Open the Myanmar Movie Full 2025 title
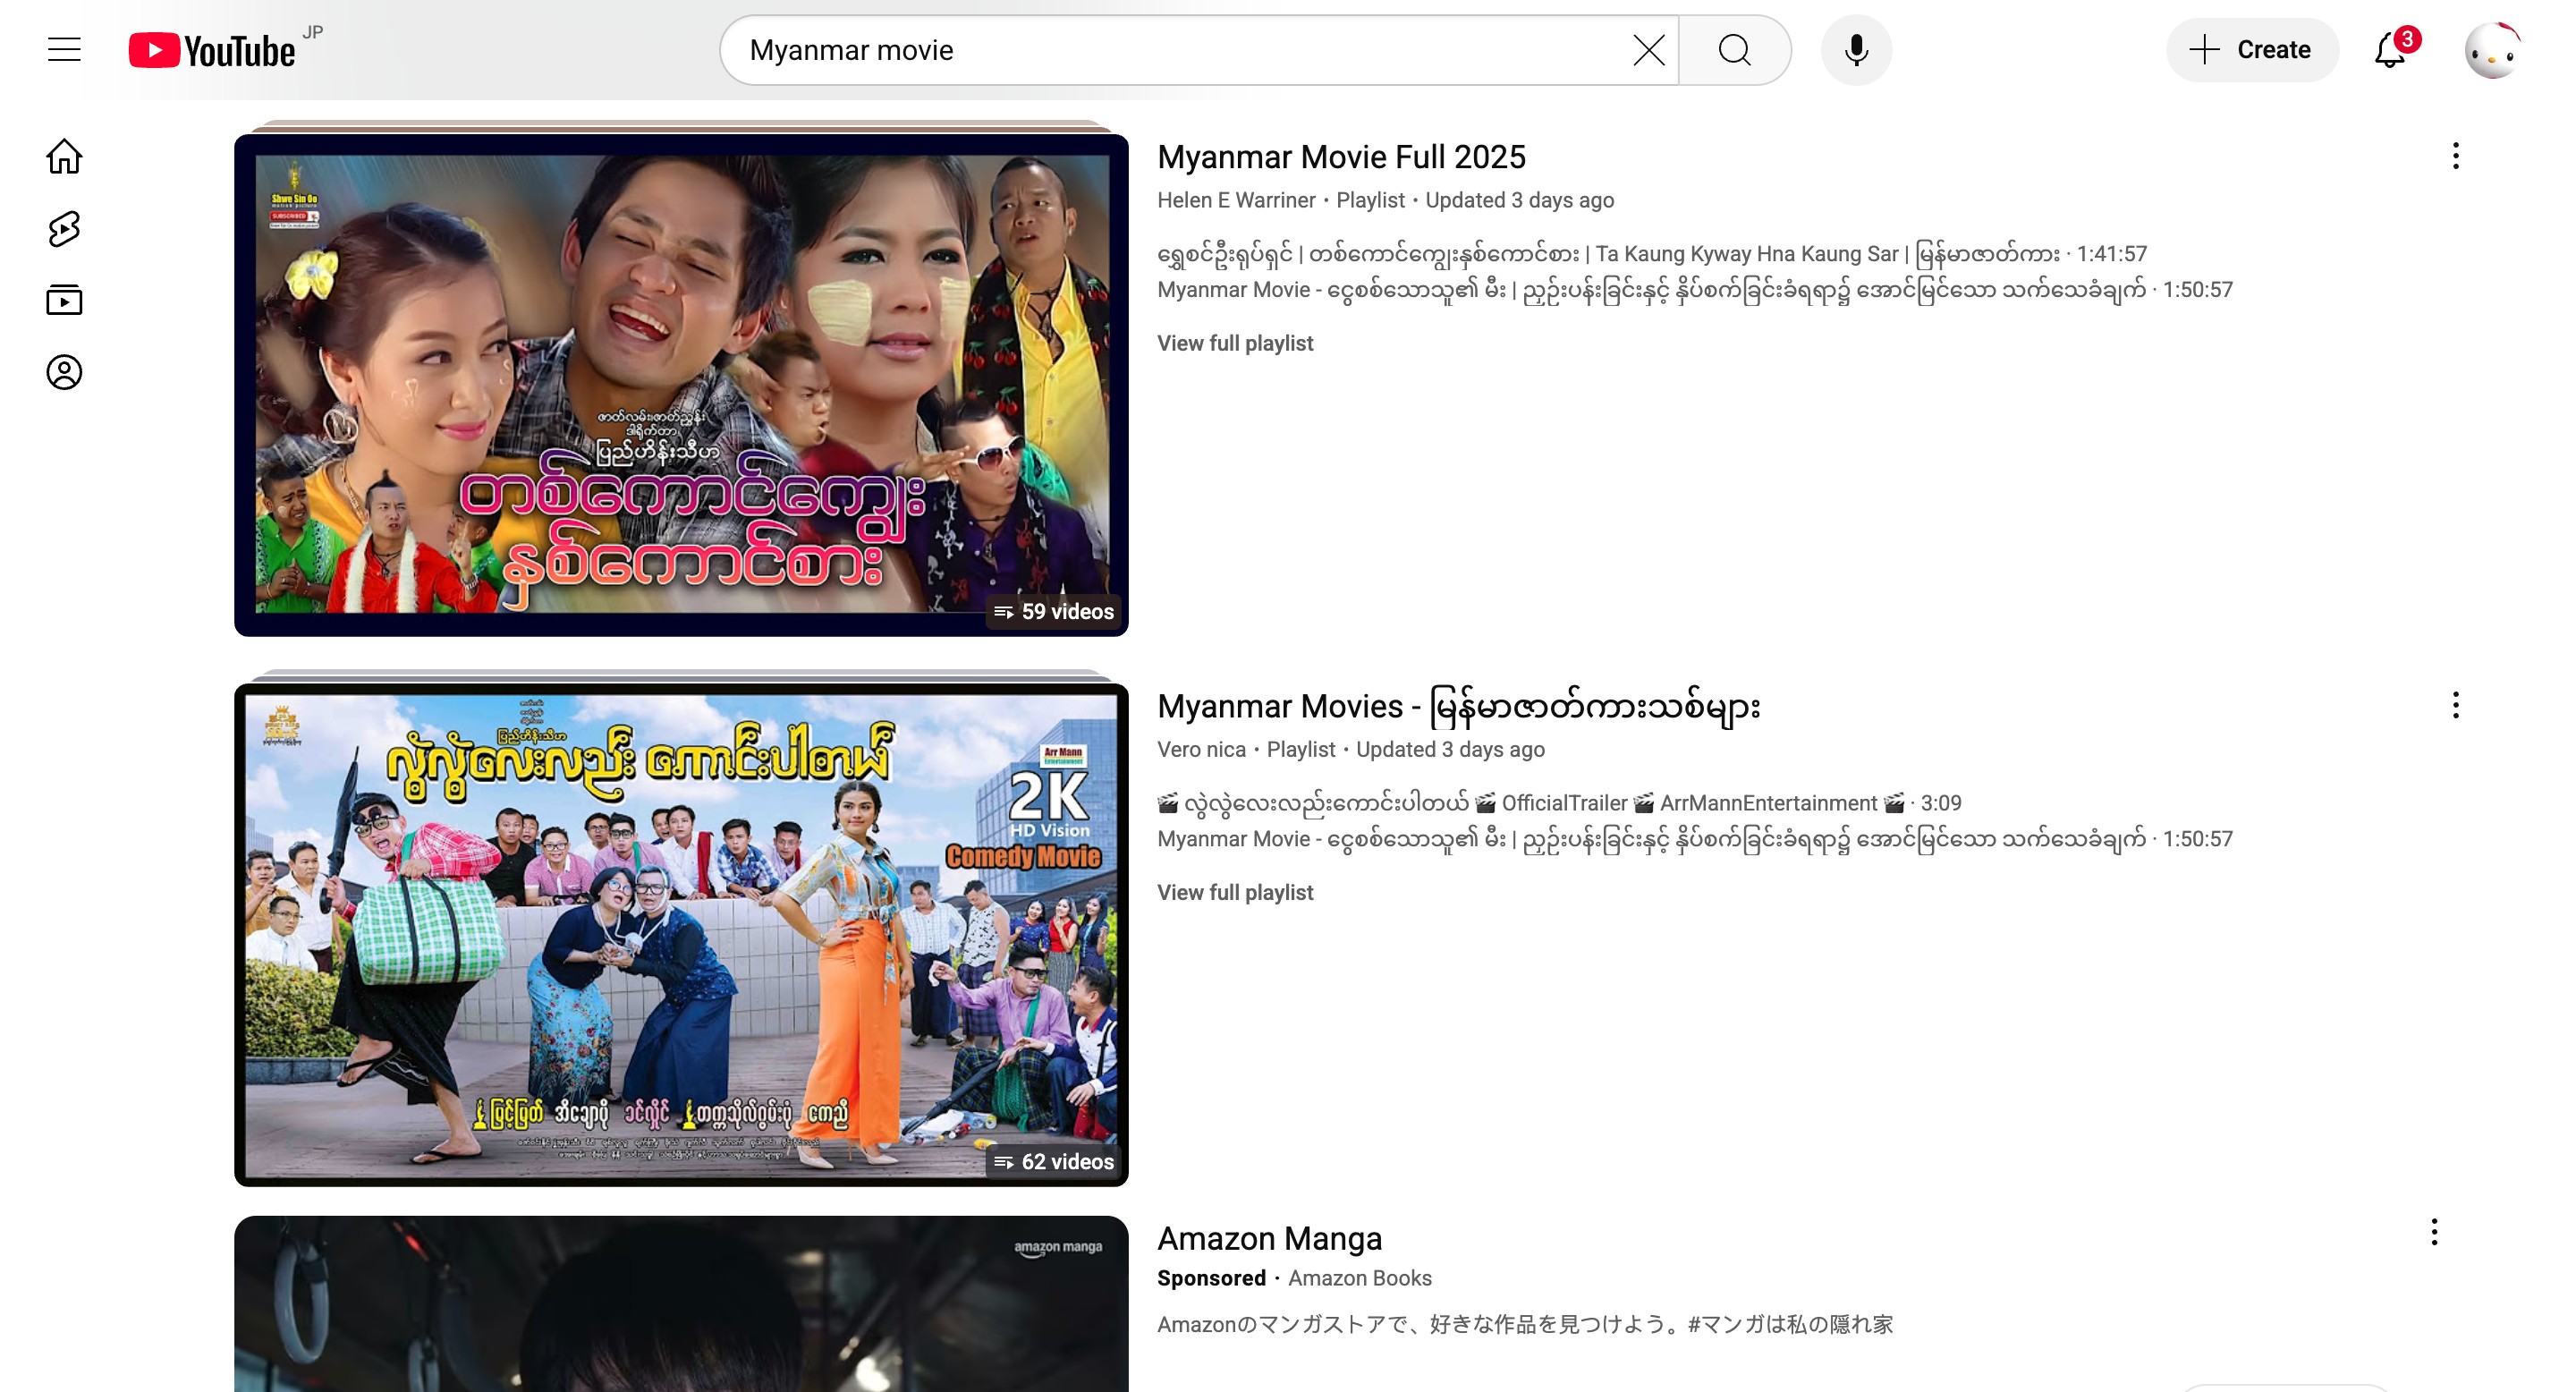Screen dimensions: 2576x1392 click(1341, 157)
